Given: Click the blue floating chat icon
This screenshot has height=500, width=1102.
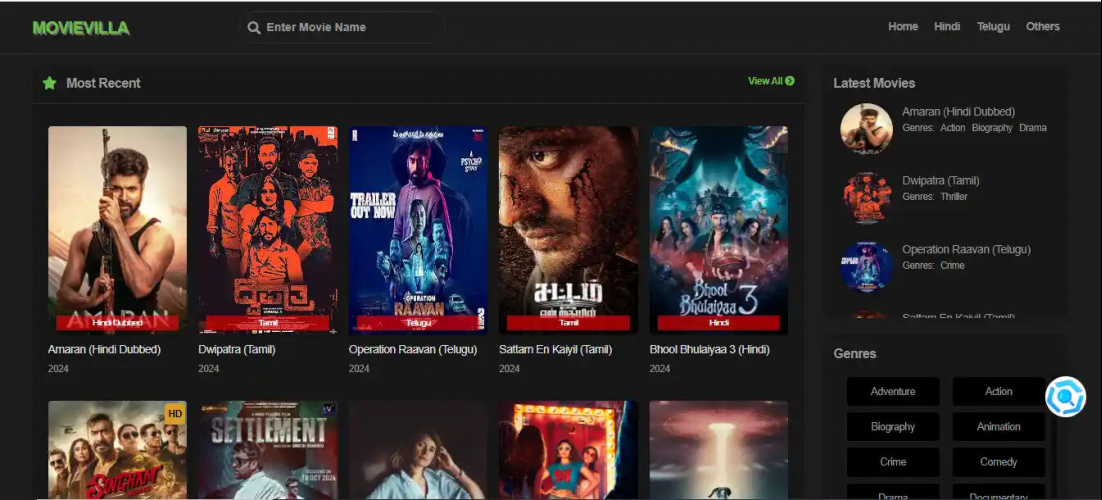Looking at the screenshot, I should [x=1065, y=397].
